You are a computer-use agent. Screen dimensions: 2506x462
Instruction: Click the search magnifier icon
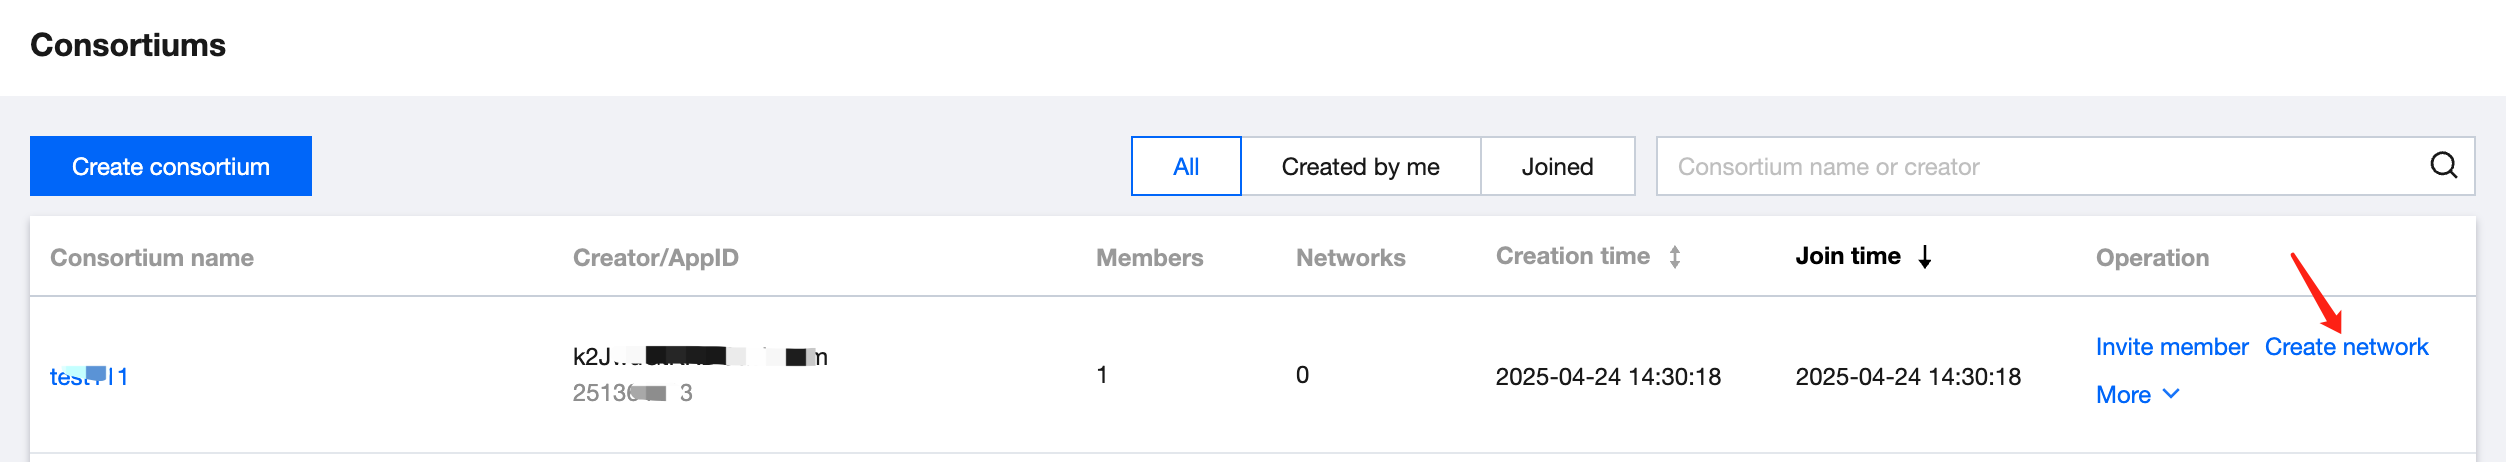2443,165
